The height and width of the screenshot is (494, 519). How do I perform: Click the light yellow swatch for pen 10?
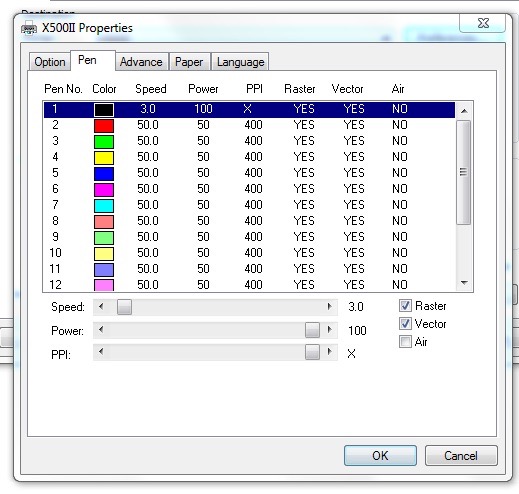point(104,253)
